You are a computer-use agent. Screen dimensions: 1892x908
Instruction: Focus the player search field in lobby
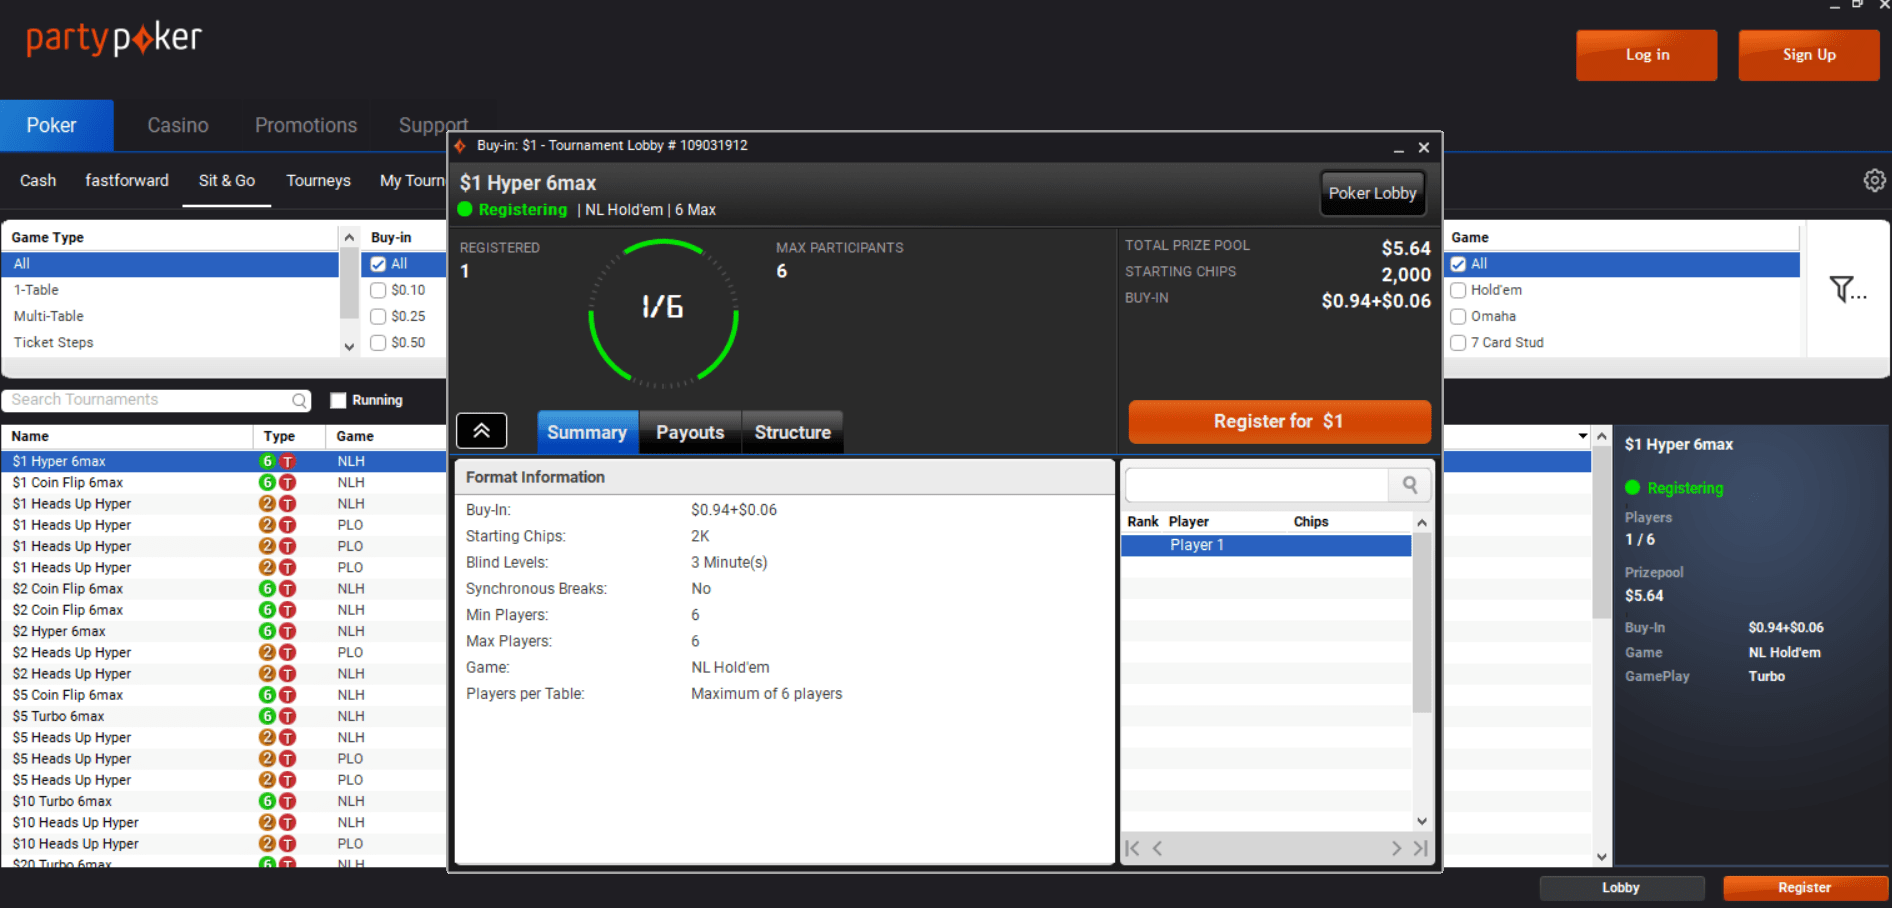click(x=1256, y=485)
